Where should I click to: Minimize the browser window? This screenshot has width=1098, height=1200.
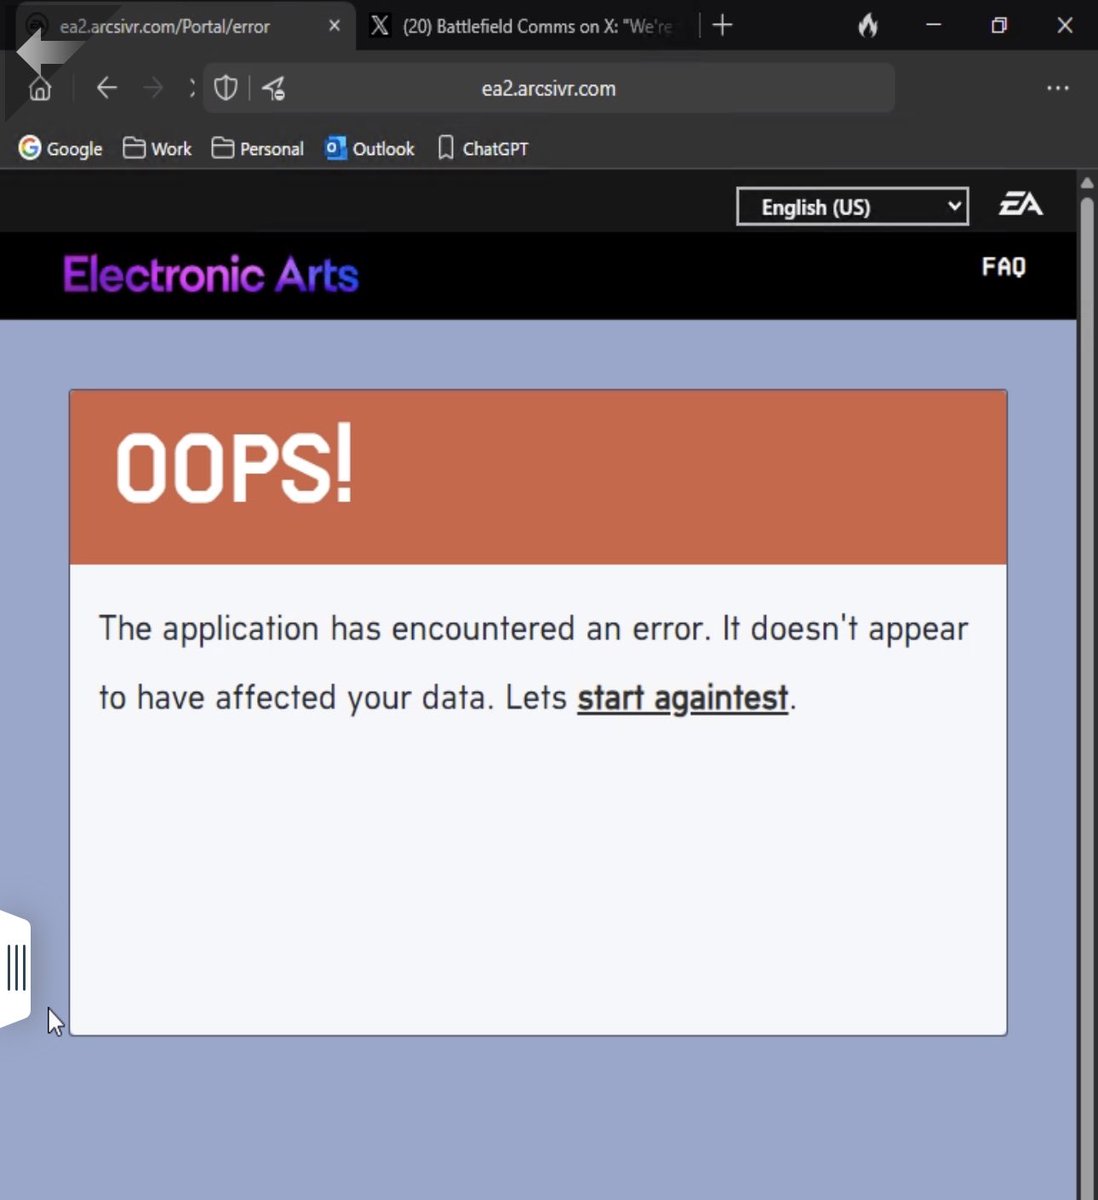(934, 25)
